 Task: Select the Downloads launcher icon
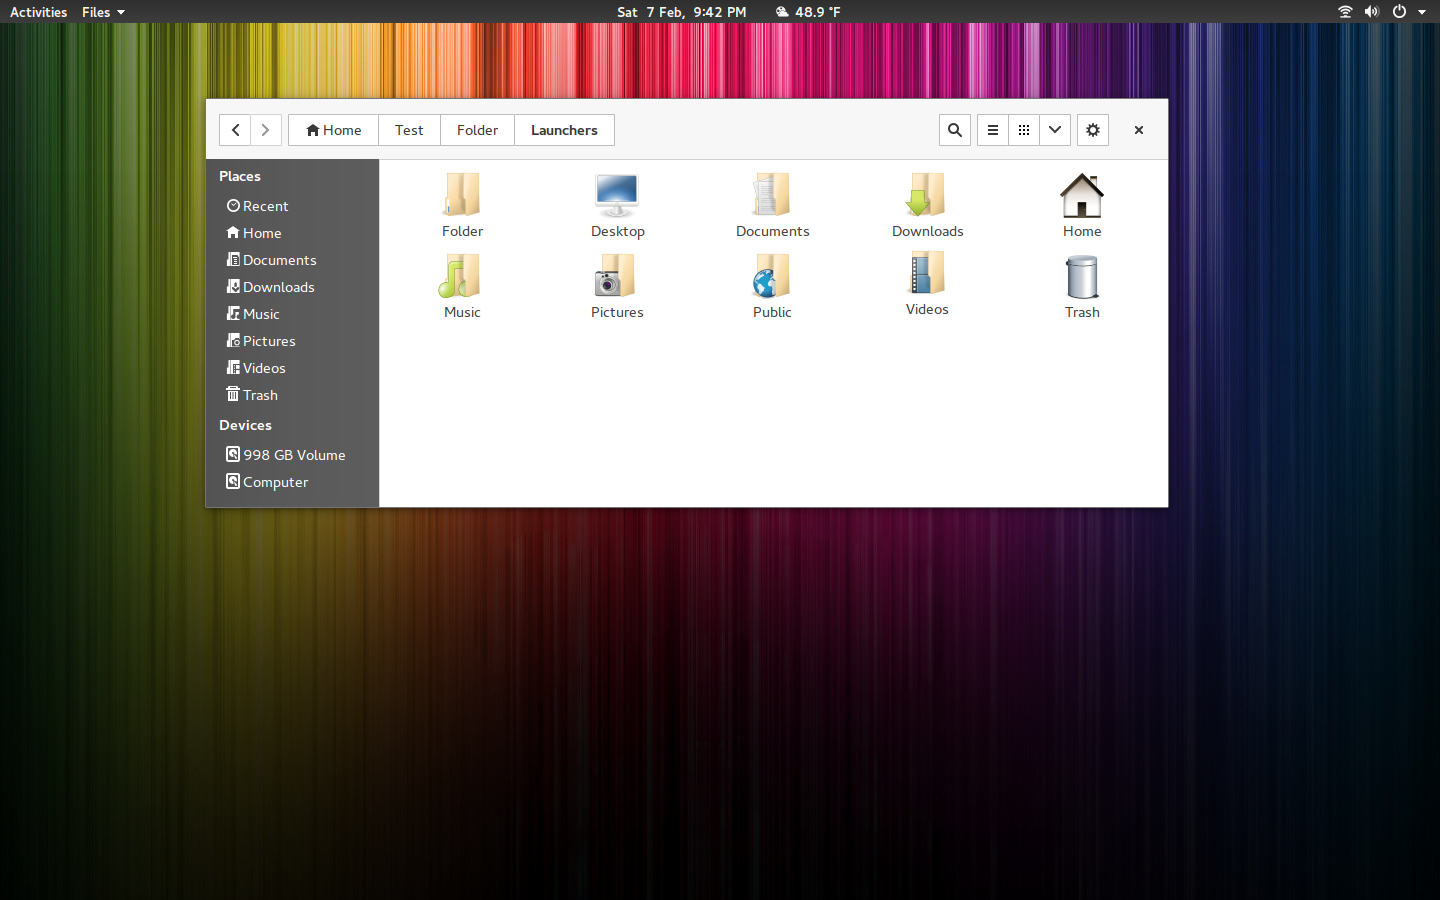pos(927,195)
